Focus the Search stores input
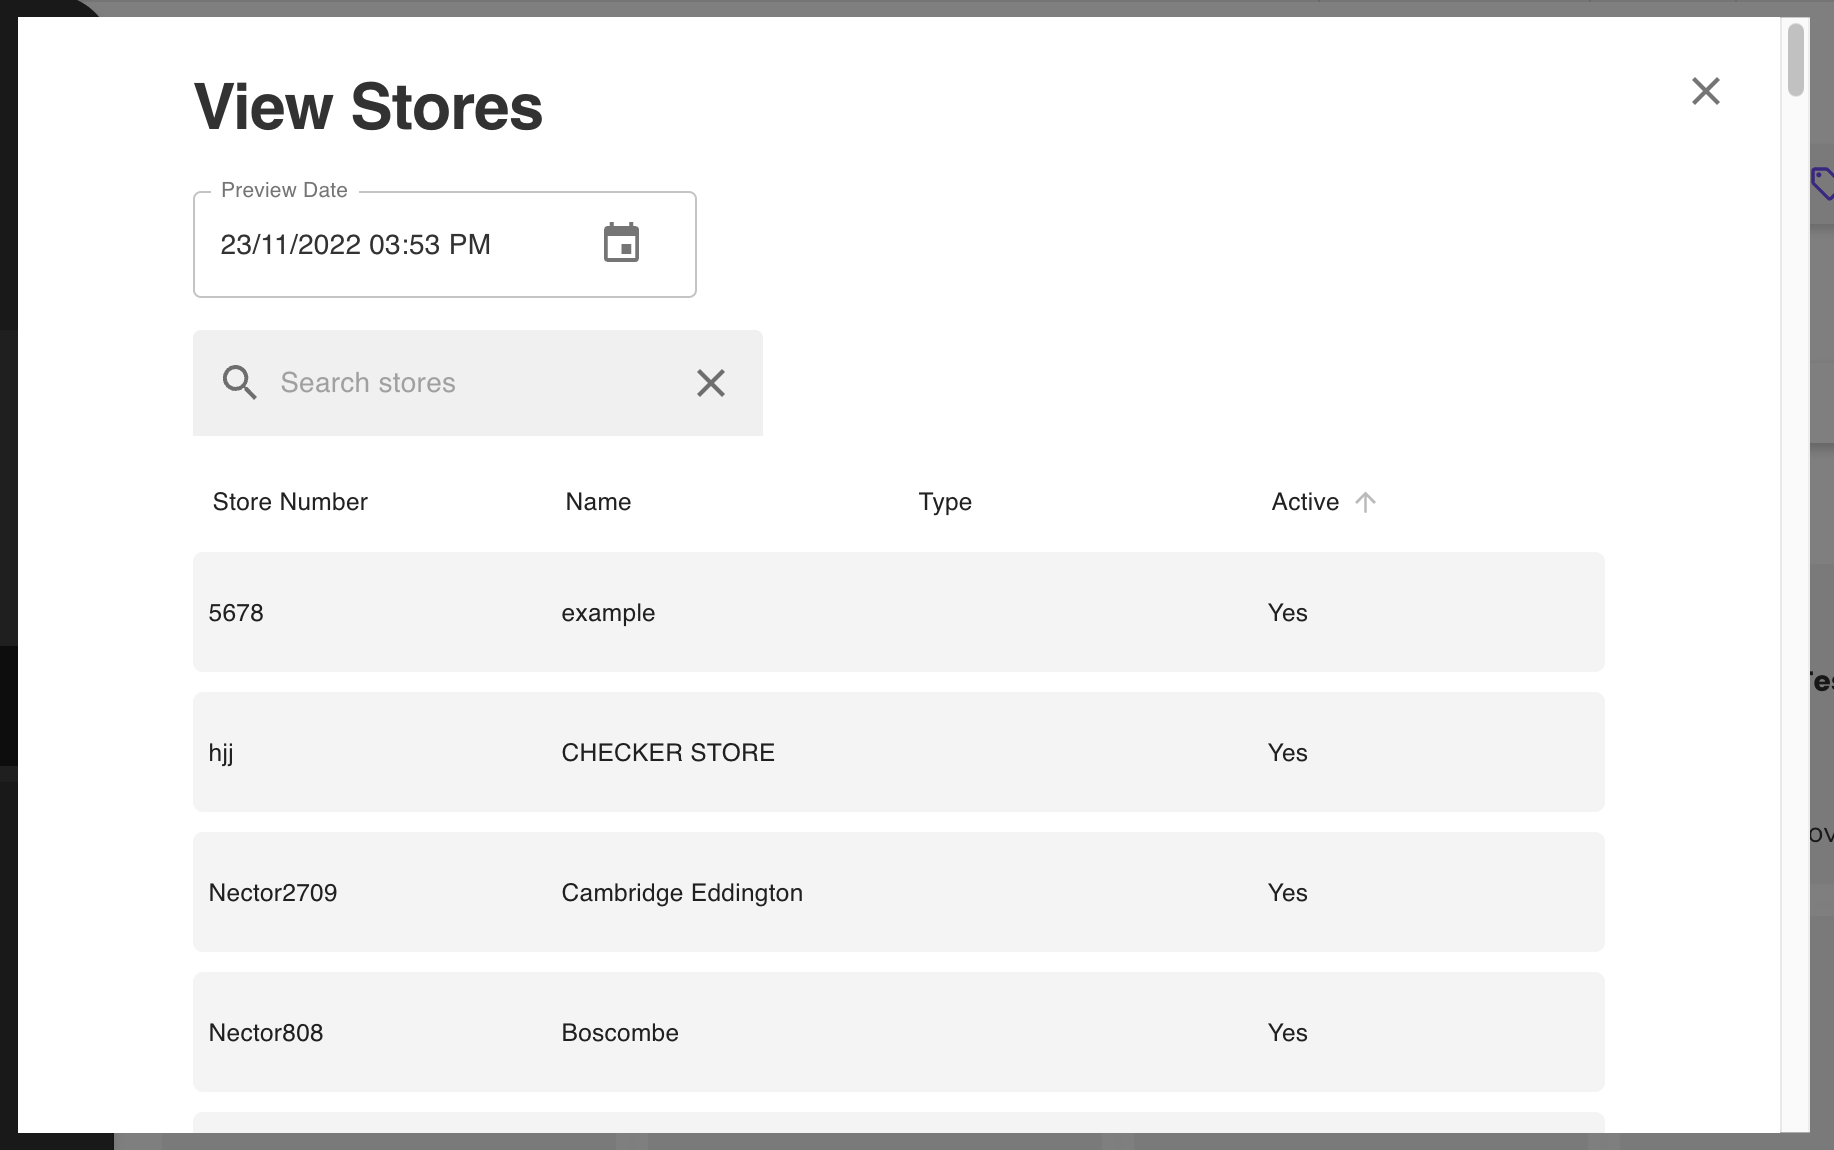This screenshot has width=1834, height=1150. point(476,382)
